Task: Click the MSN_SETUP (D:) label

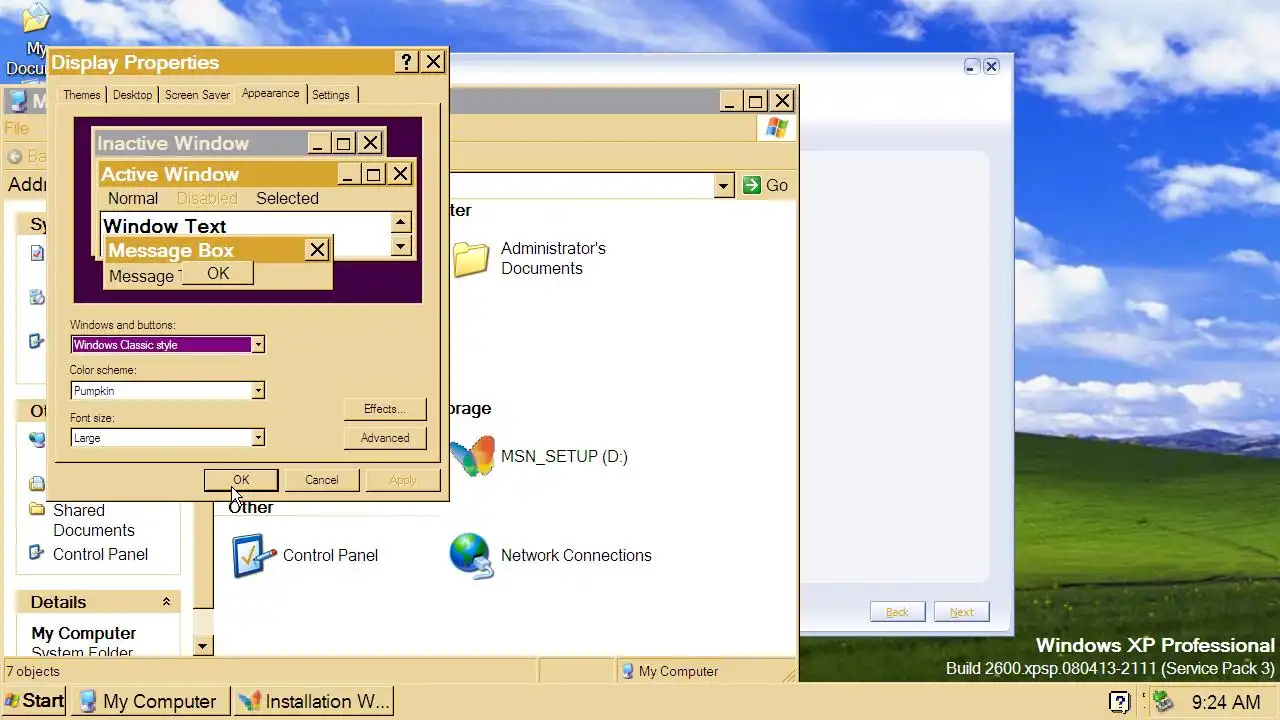Action: (x=564, y=456)
